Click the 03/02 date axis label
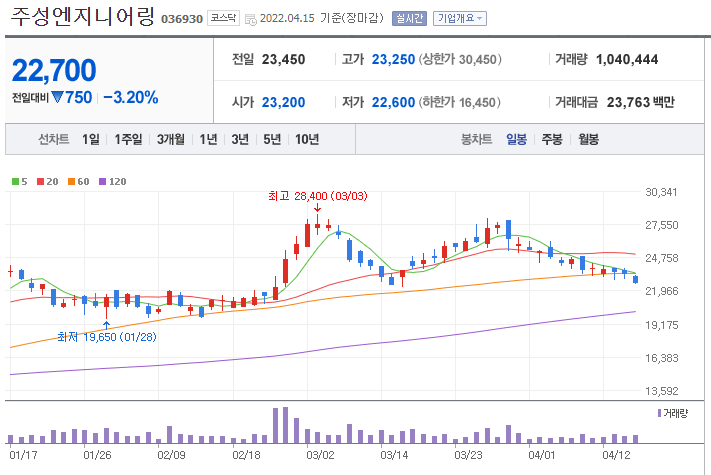This screenshot has width=711, height=475. [x=320, y=455]
